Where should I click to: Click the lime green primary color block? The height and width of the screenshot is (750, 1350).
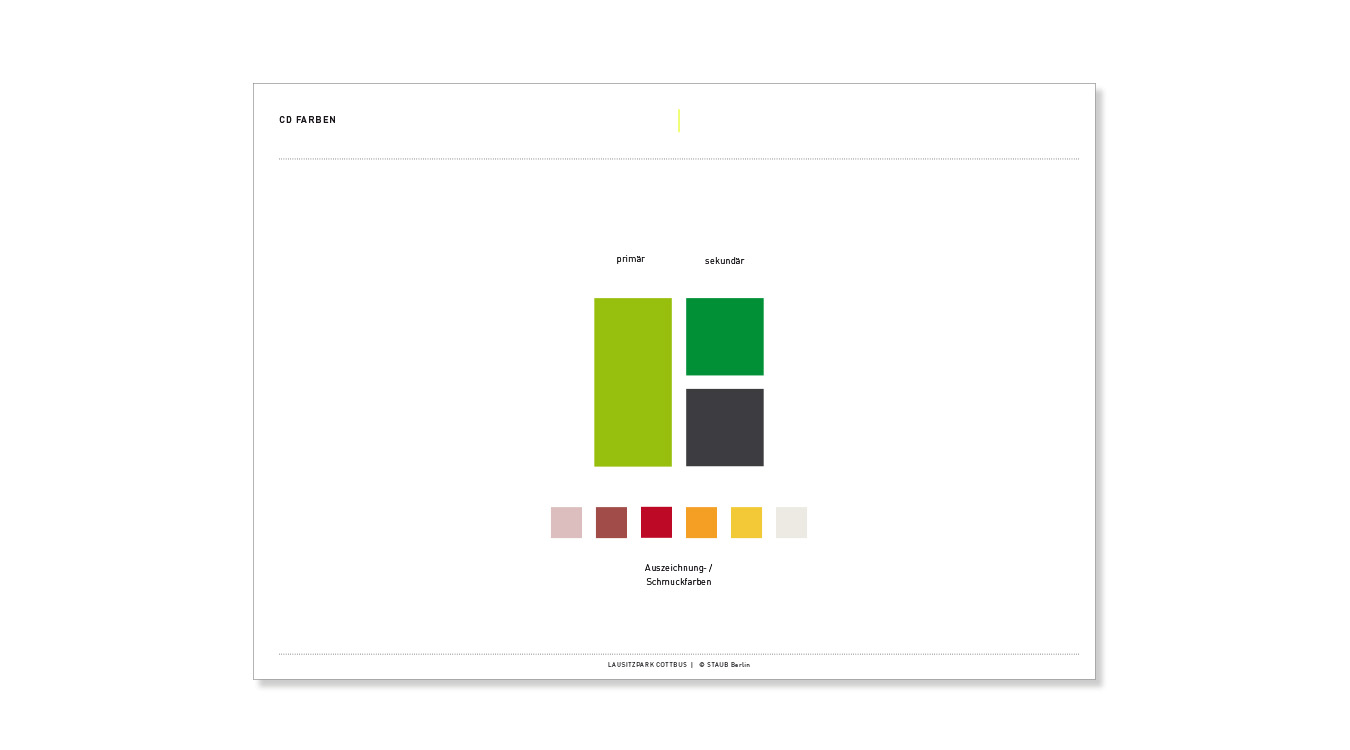coord(632,382)
